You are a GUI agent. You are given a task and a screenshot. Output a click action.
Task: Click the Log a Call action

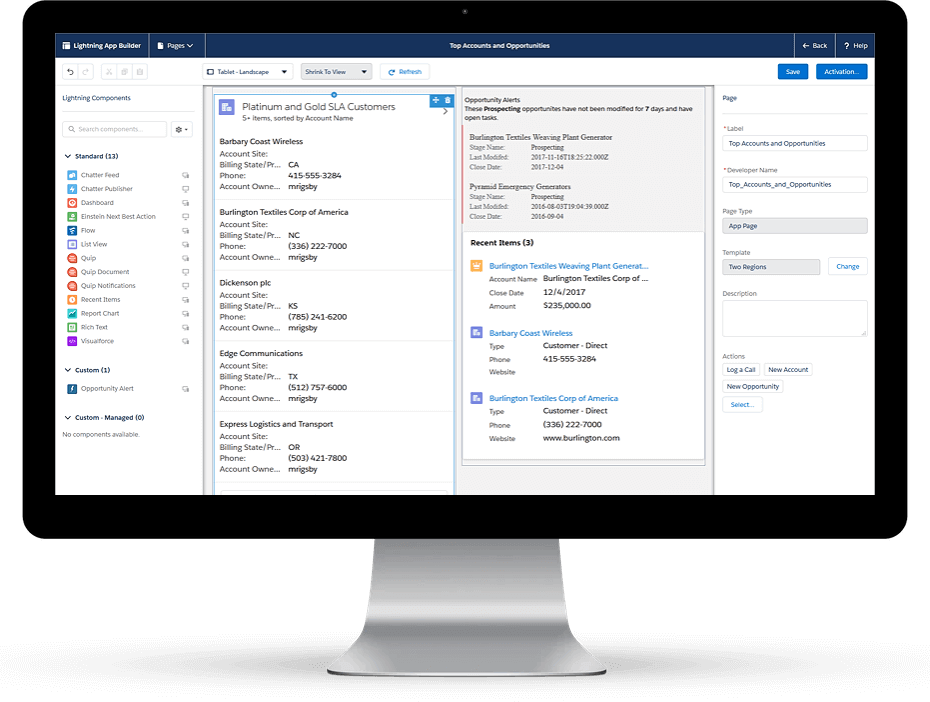click(741, 369)
